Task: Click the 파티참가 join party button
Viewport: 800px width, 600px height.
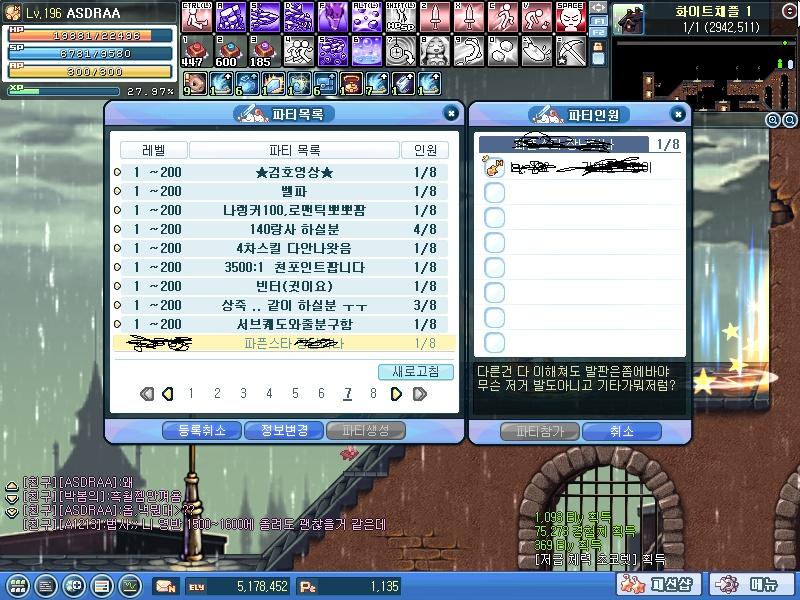Action: (540, 431)
